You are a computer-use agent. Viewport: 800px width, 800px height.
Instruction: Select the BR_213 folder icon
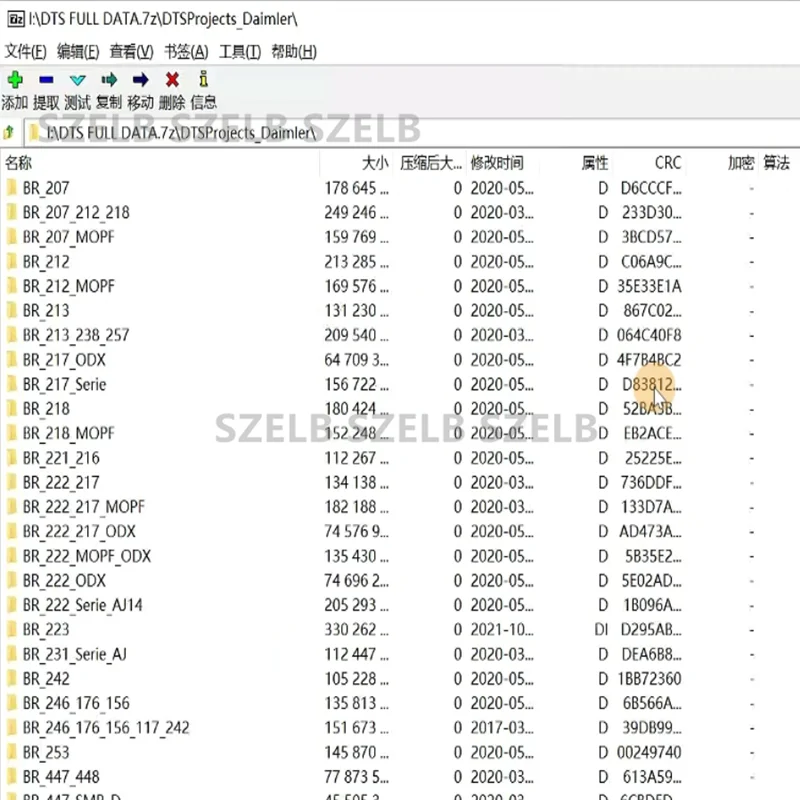pyautogui.click(x=11, y=311)
